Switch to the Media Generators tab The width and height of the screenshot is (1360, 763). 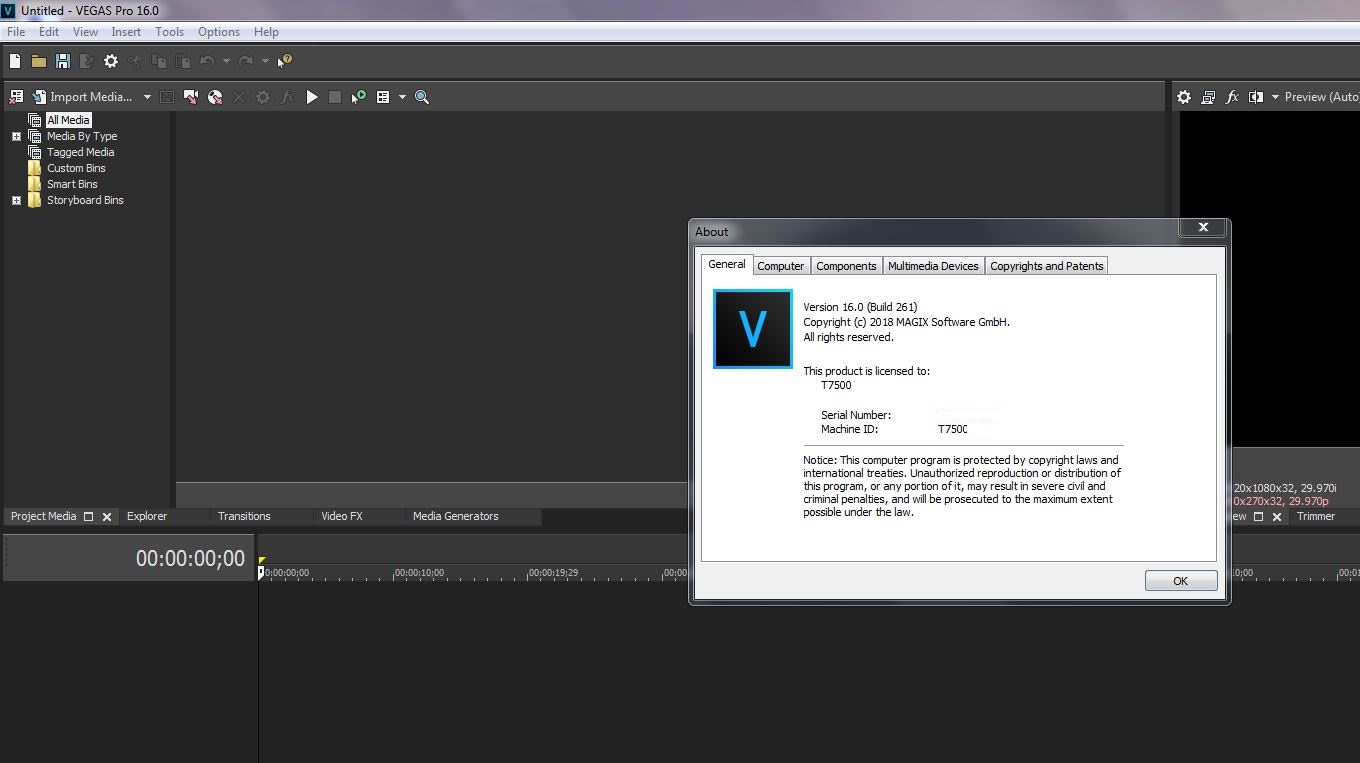[455, 516]
